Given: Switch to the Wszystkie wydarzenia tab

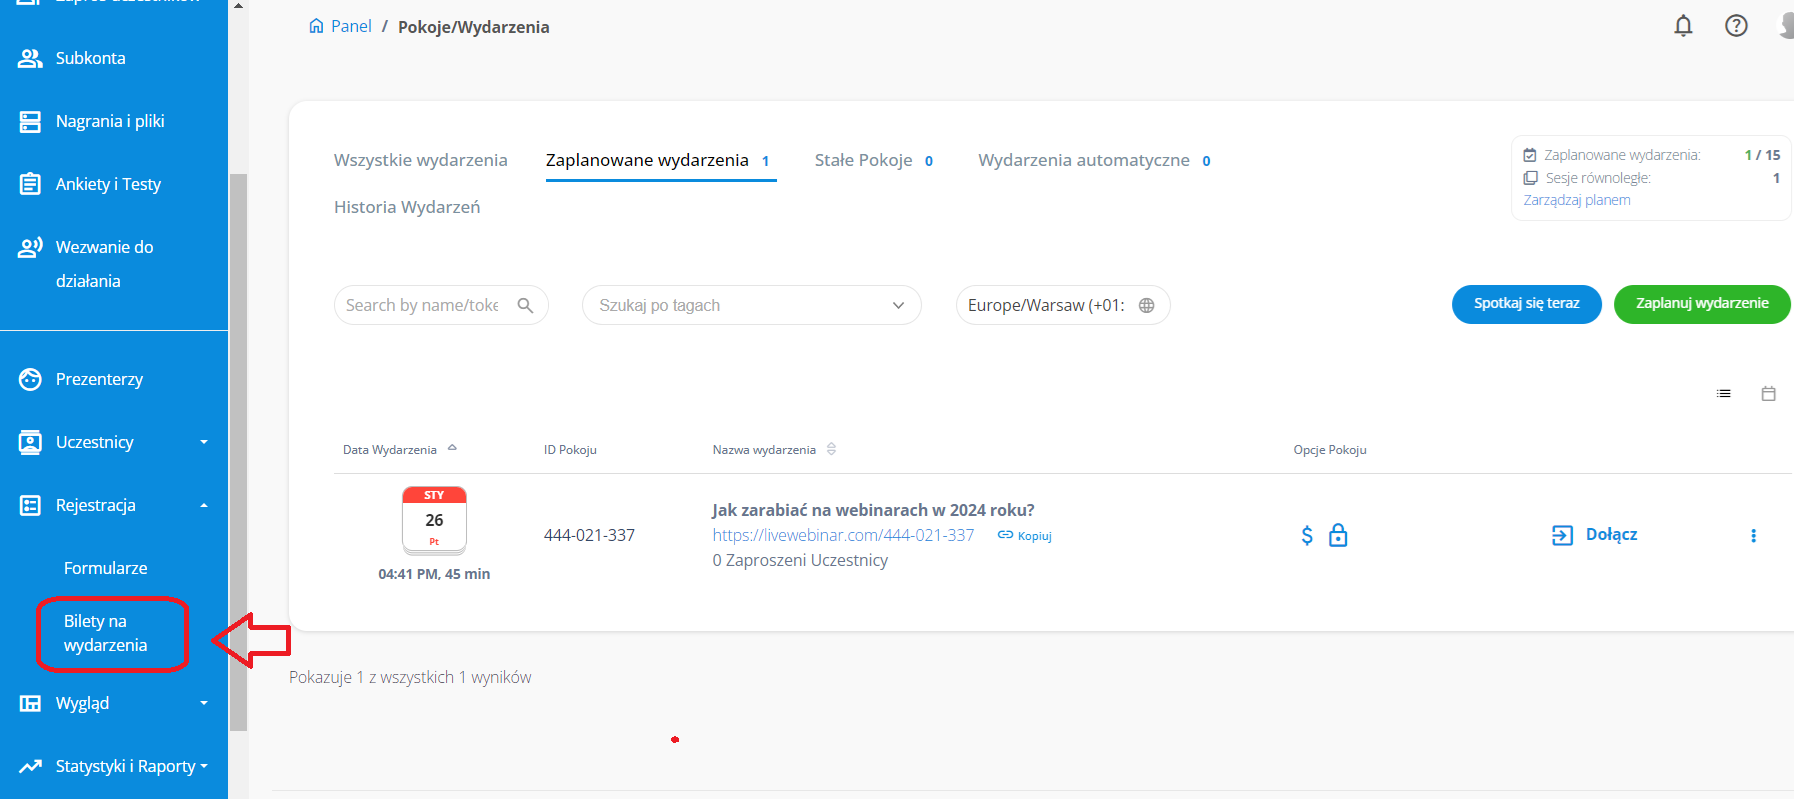Looking at the screenshot, I should click(x=420, y=160).
